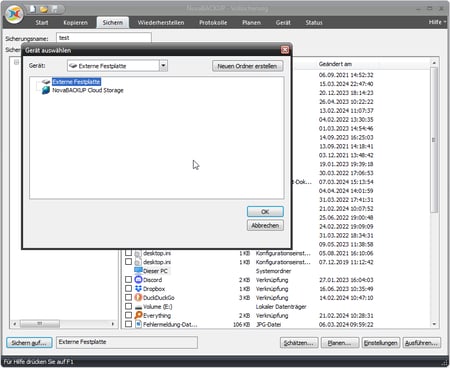Click the Discord file icon
The width and height of the screenshot is (450, 368).
tap(138, 280)
